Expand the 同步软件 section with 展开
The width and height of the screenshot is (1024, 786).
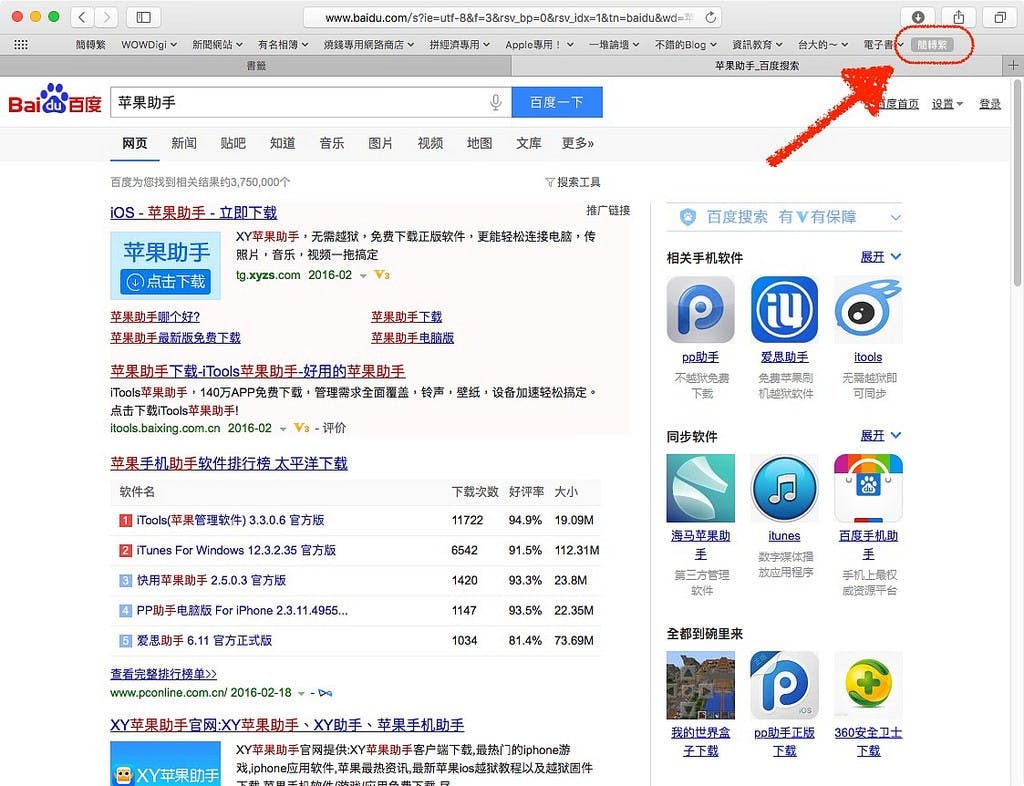pyautogui.click(x=880, y=435)
